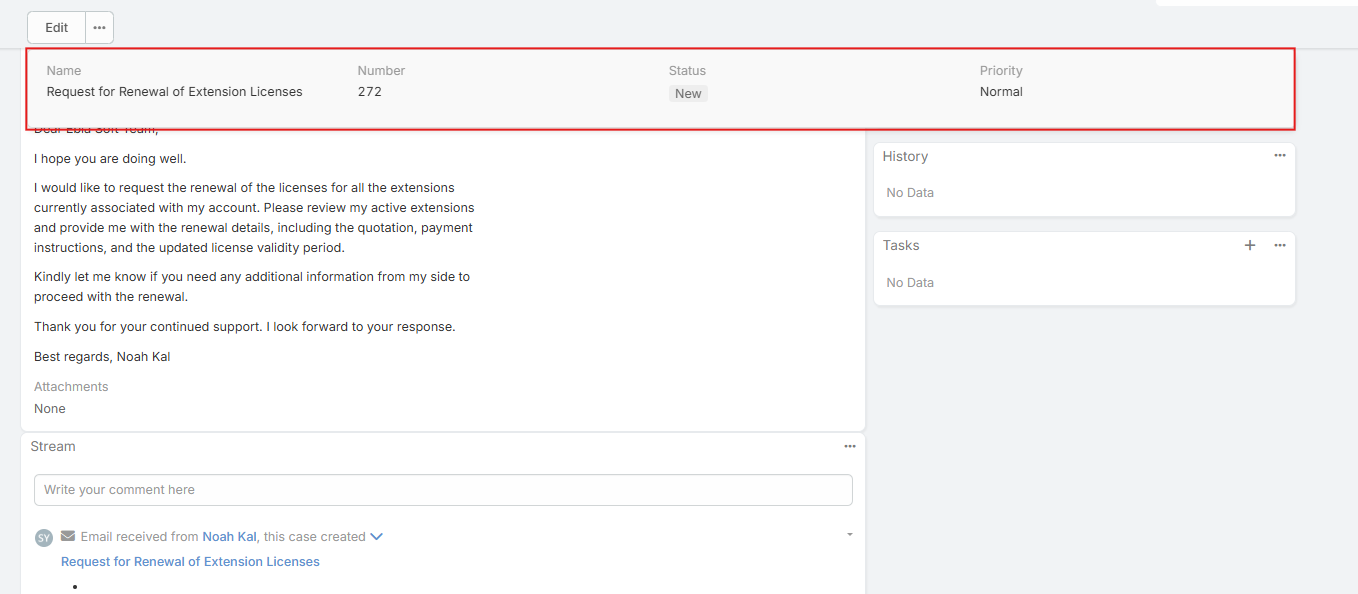Click the Tasks panel title
Image resolution: width=1358 pixels, height=594 pixels.
coord(901,246)
